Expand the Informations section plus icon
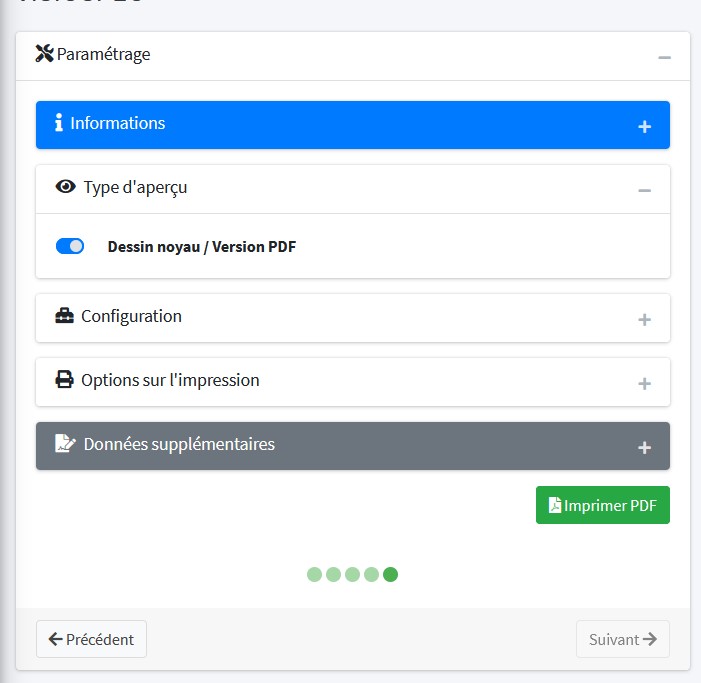 coord(644,127)
